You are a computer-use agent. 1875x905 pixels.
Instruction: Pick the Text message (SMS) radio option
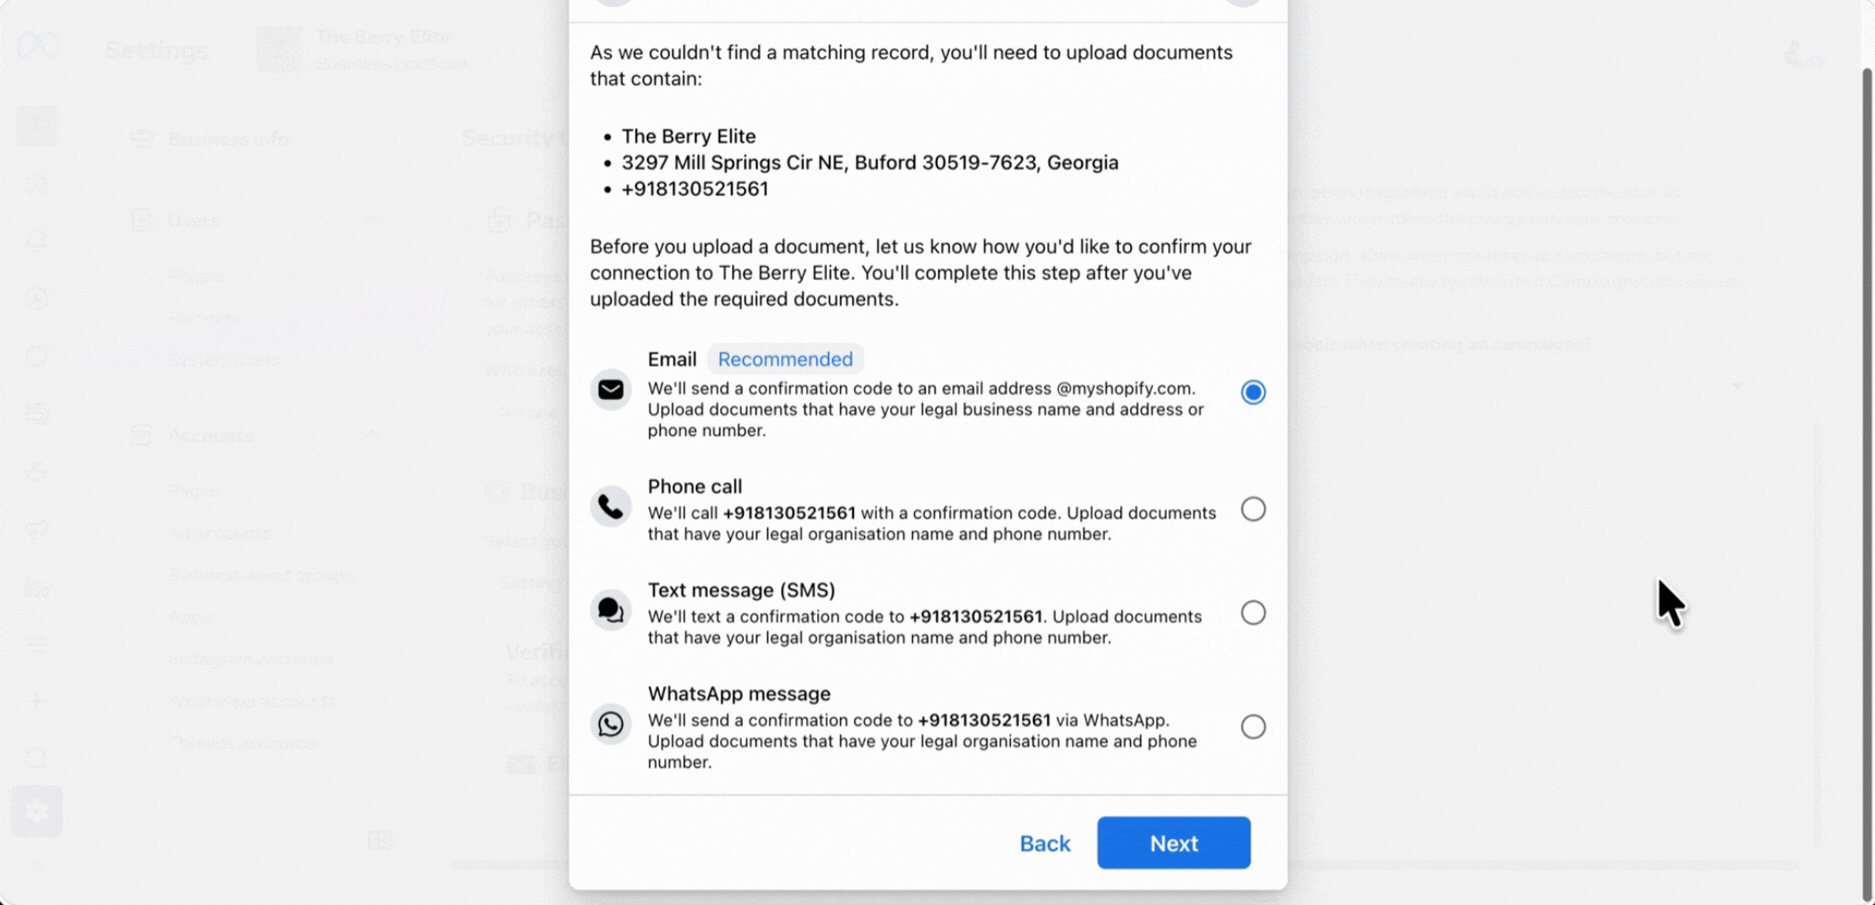1253,612
